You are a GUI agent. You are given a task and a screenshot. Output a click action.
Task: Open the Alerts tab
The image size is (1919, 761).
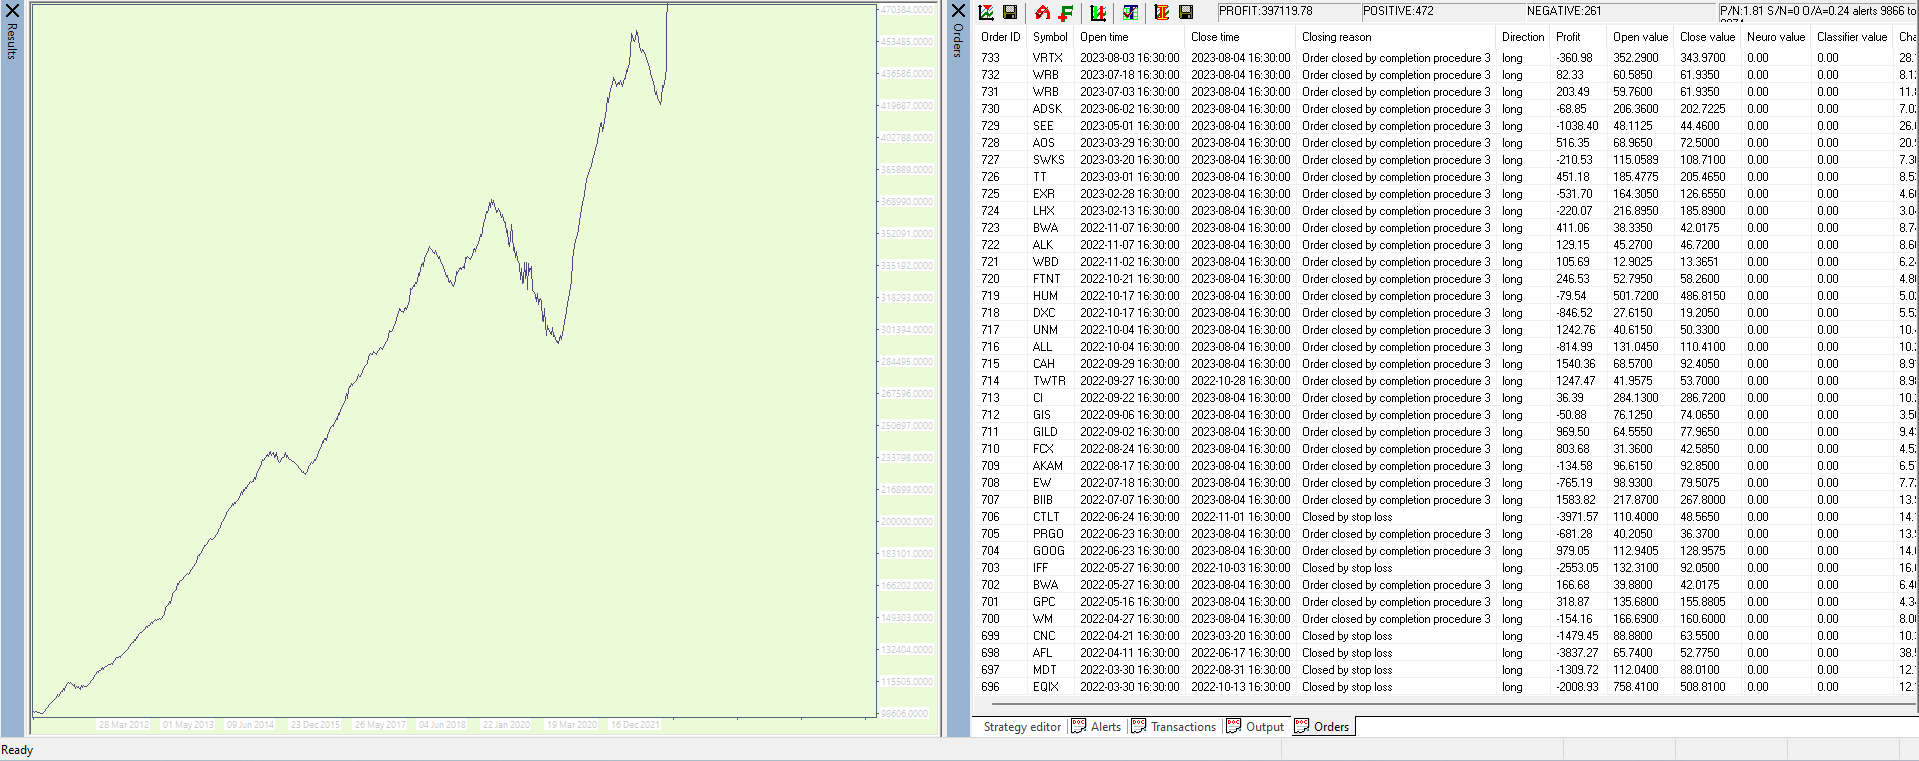[1096, 727]
